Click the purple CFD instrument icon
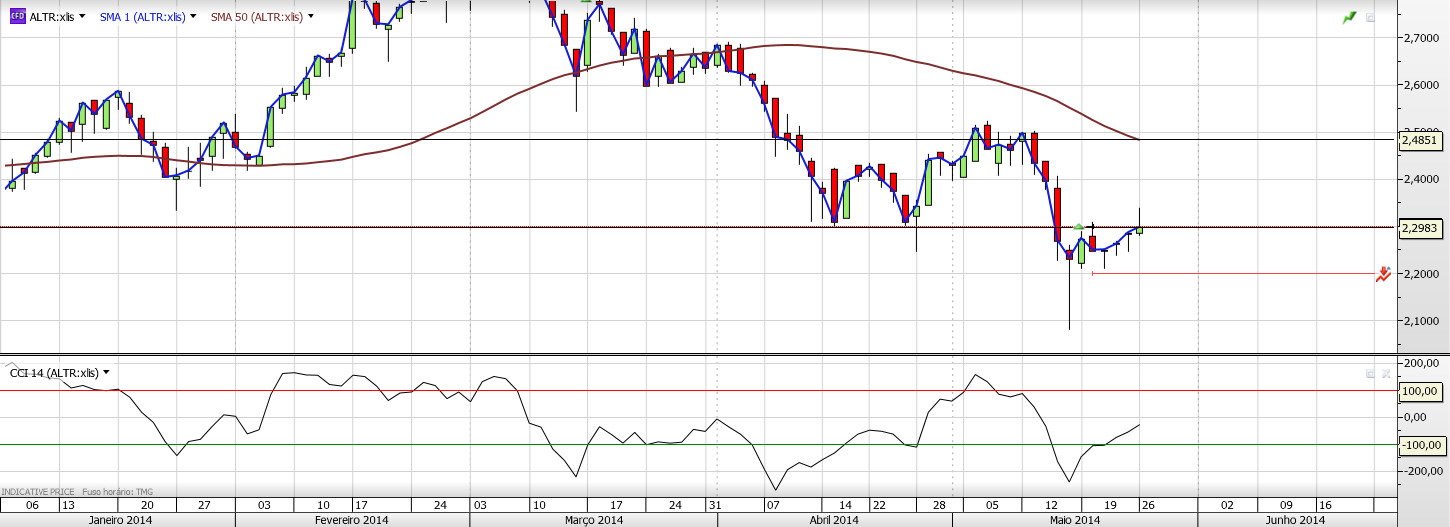Viewport: 1450px width, 527px height. [x=17, y=17]
